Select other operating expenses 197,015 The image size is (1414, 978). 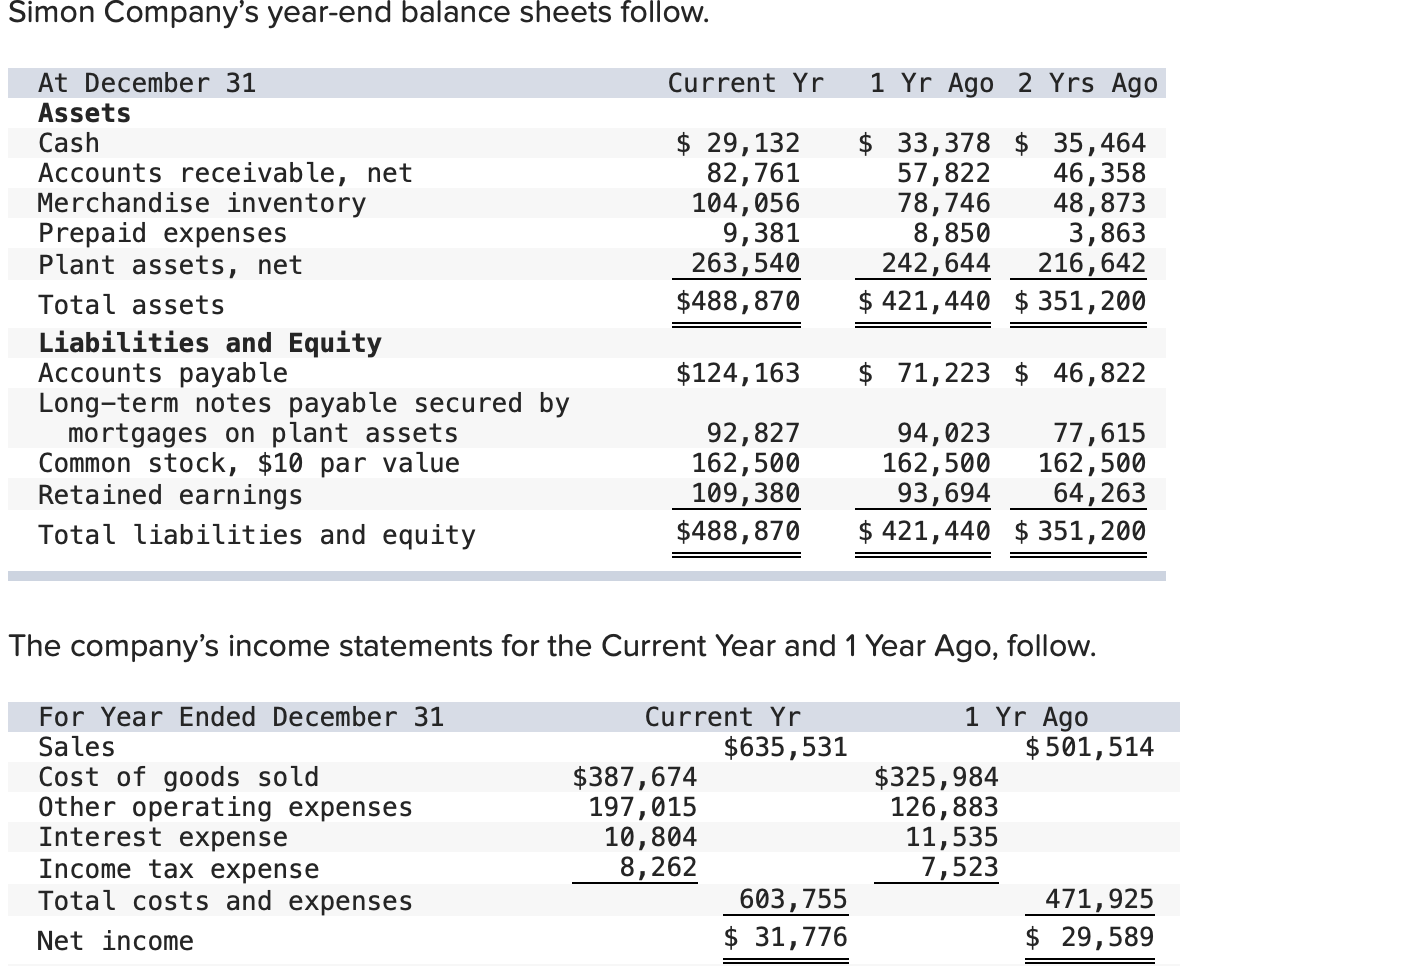coord(643,807)
